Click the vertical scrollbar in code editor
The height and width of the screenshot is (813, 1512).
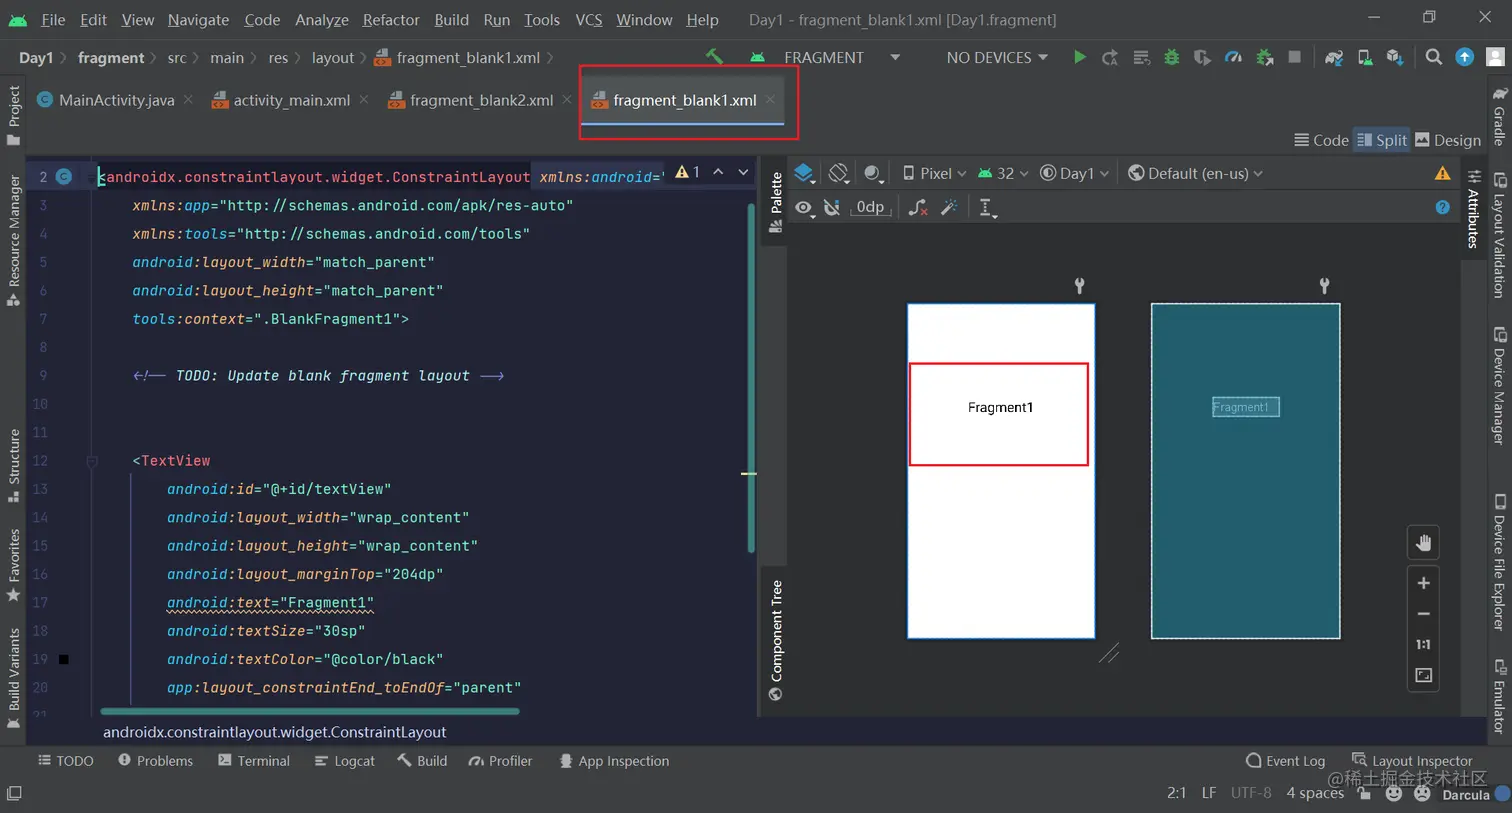(751, 378)
